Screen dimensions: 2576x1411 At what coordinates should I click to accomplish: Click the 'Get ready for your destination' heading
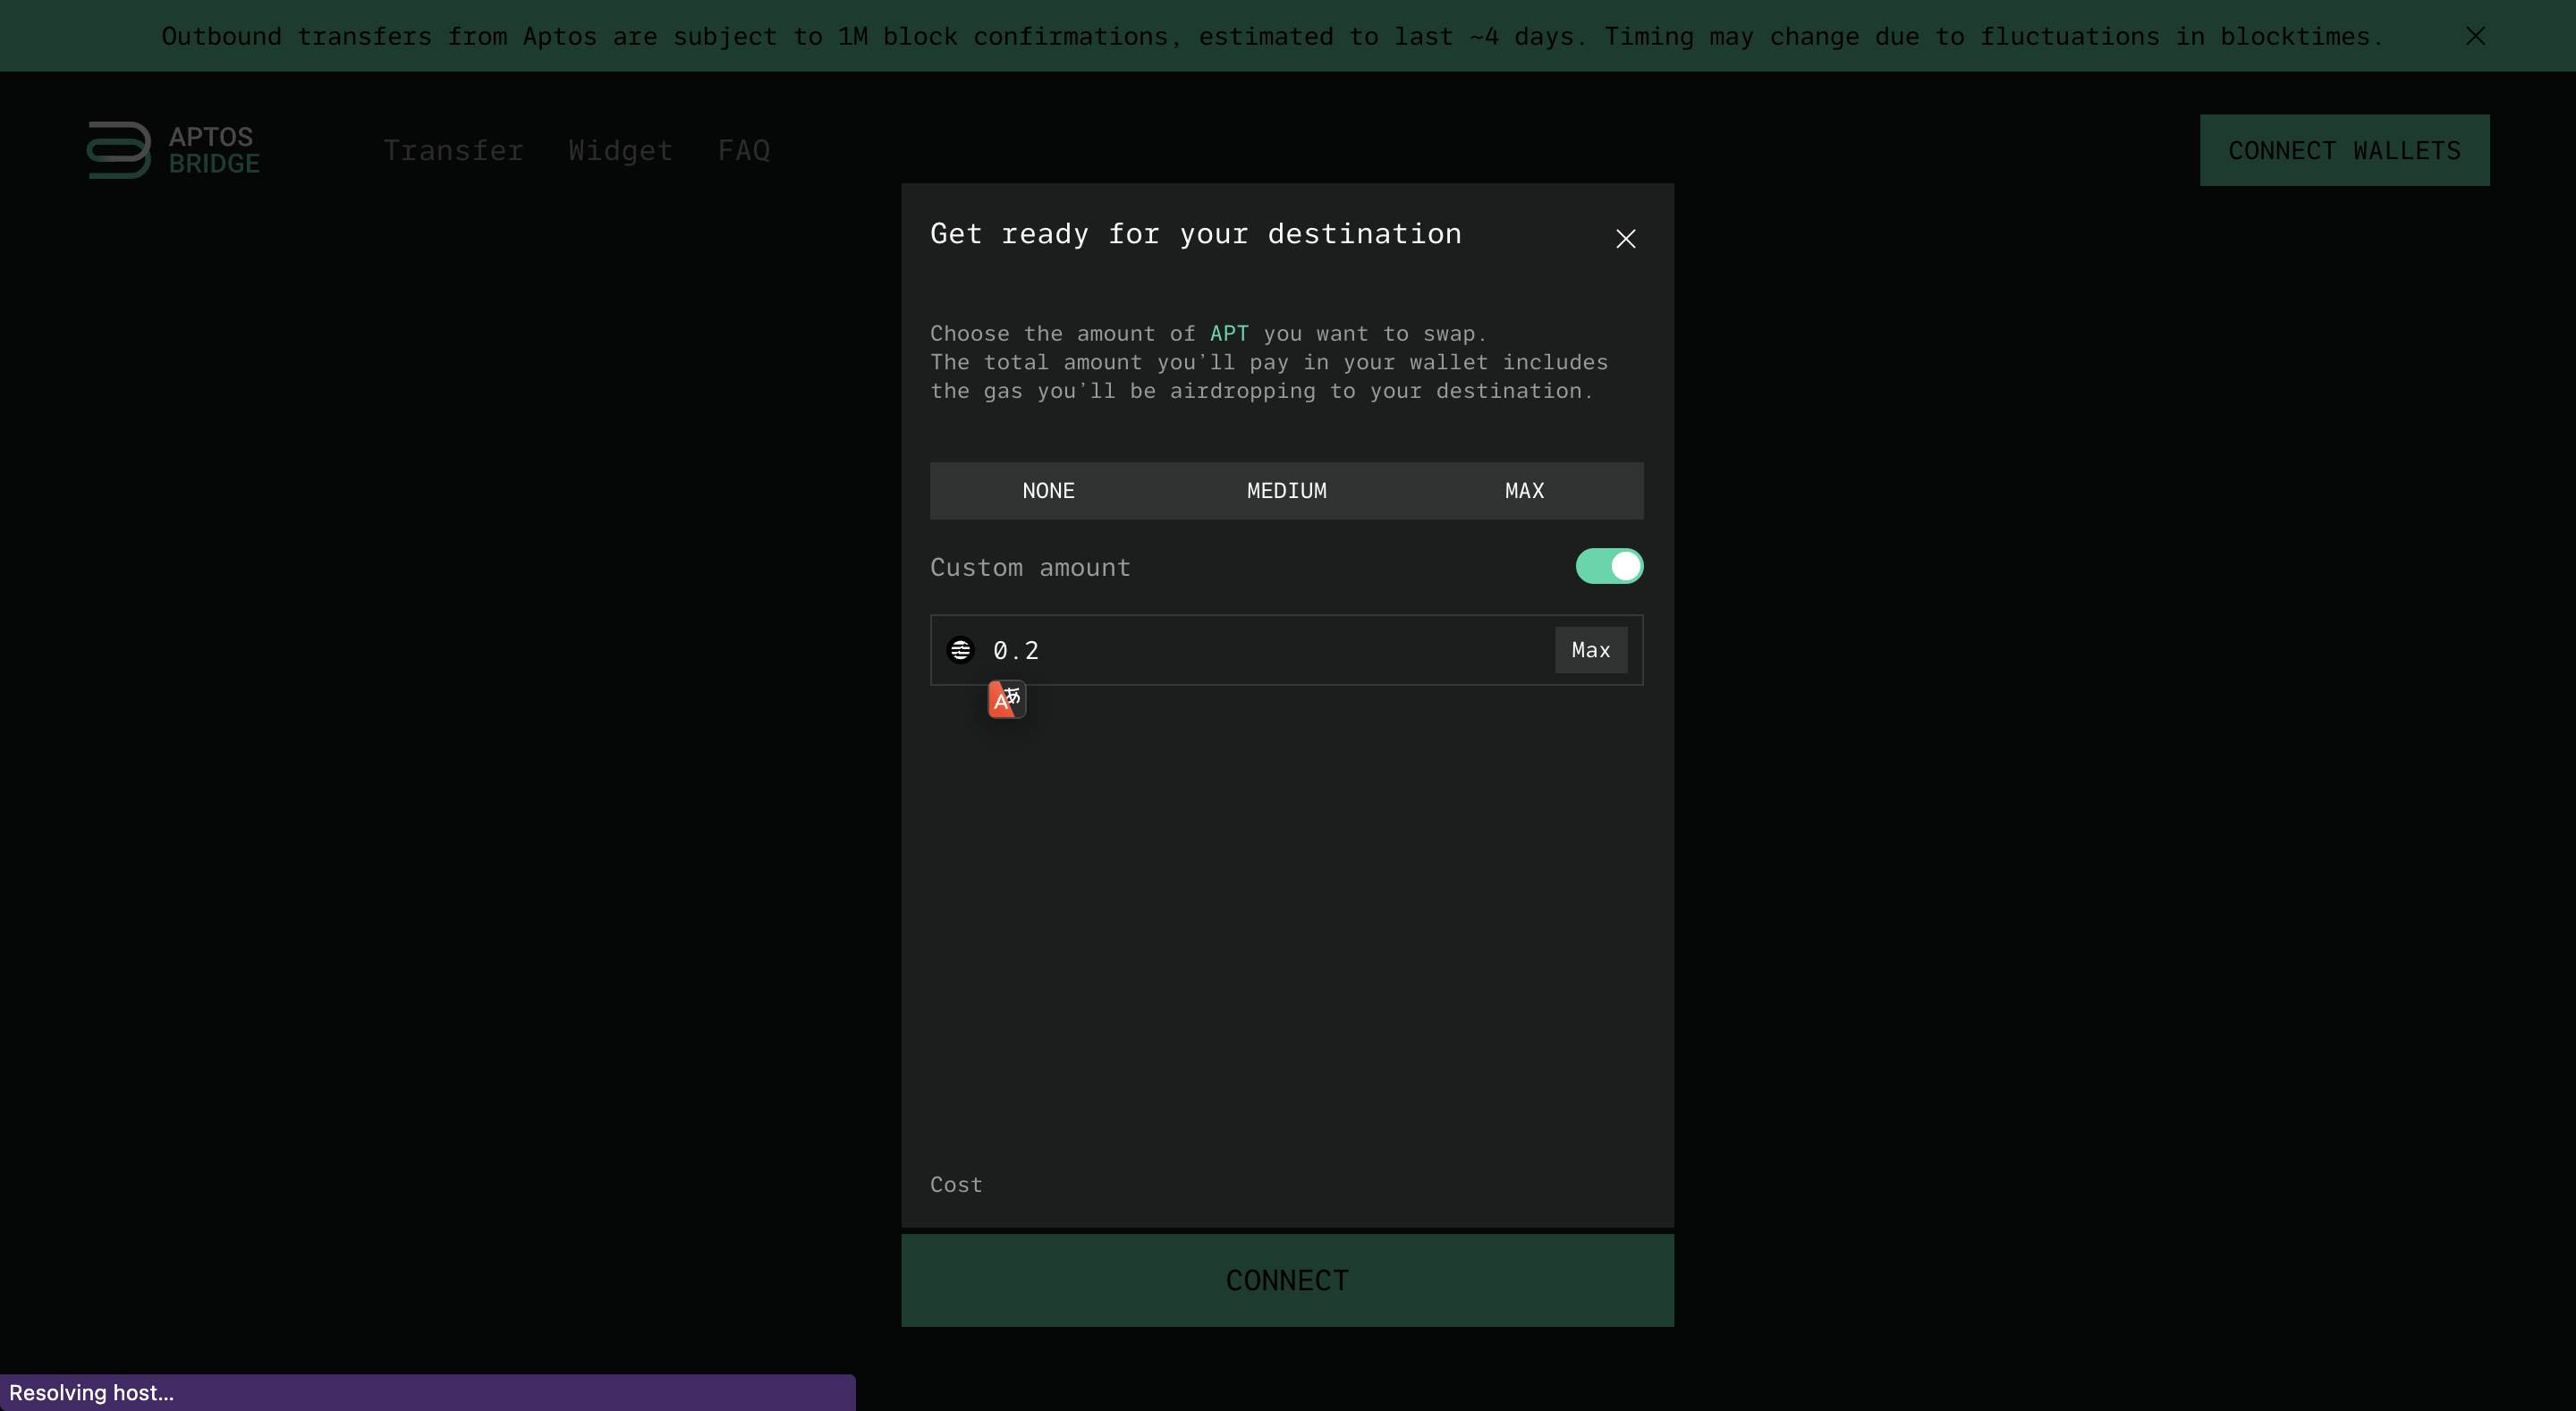click(x=1195, y=234)
